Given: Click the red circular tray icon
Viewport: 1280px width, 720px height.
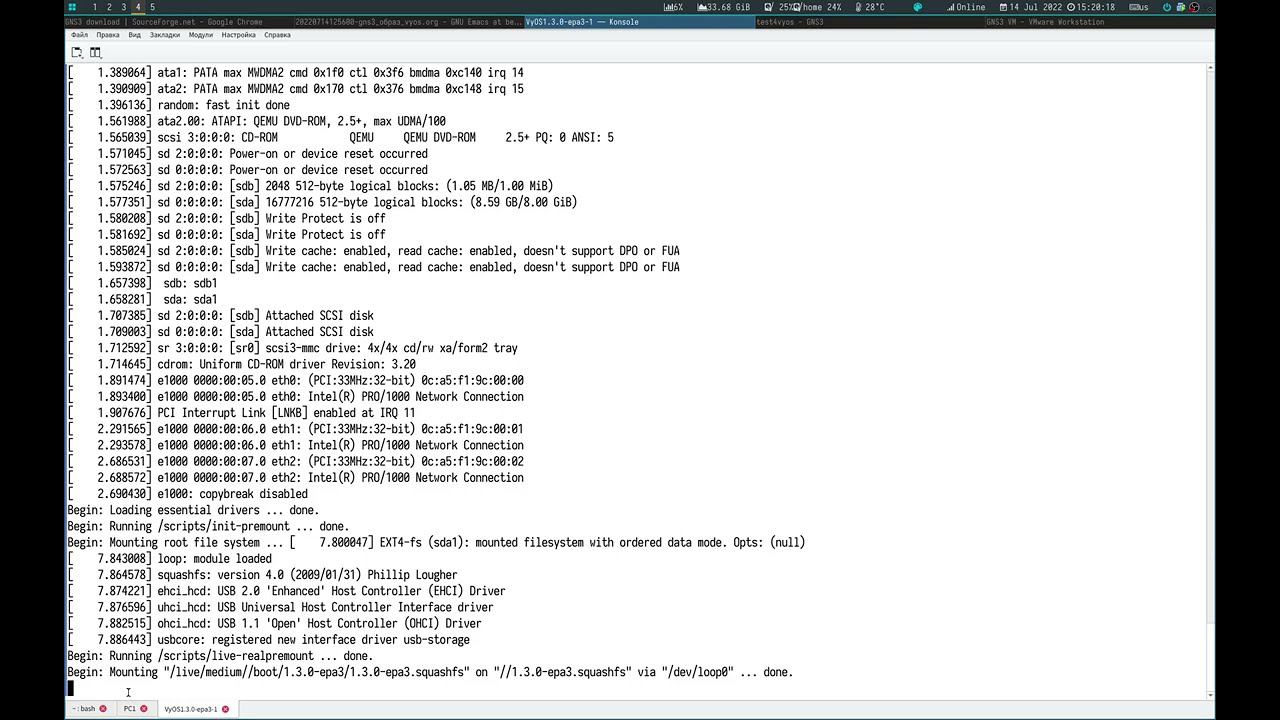Looking at the screenshot, I should (x=1194, y=7).
